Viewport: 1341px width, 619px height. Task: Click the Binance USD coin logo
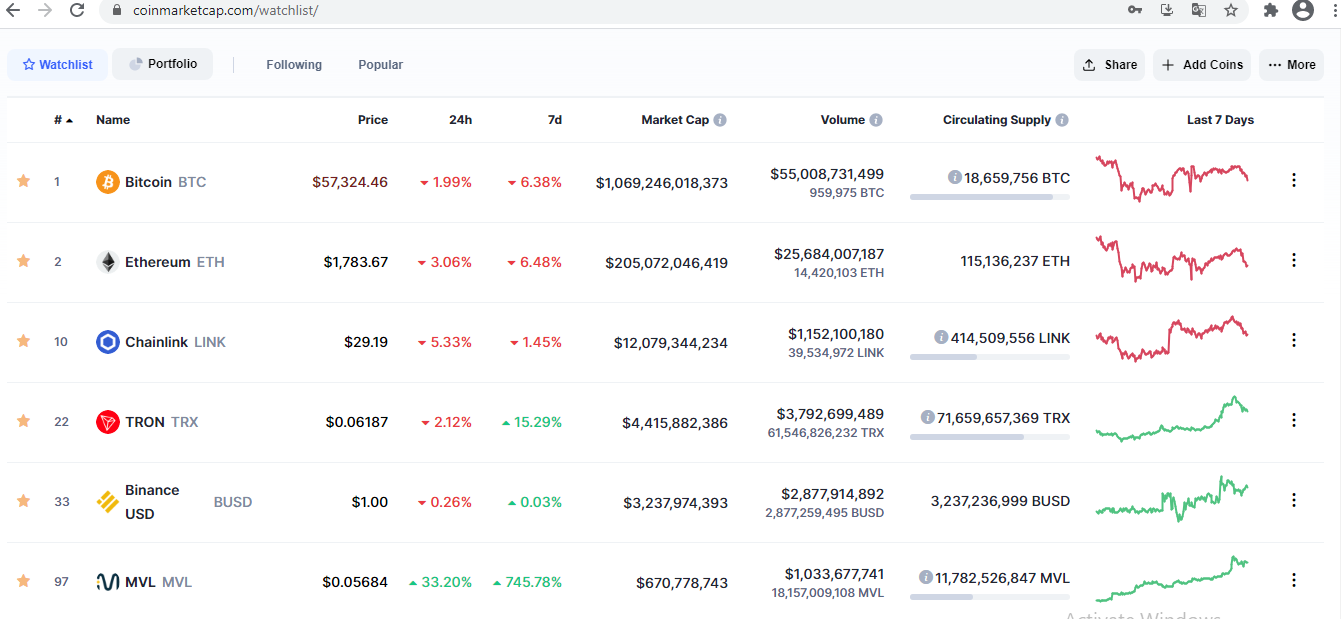coord(108,502)
